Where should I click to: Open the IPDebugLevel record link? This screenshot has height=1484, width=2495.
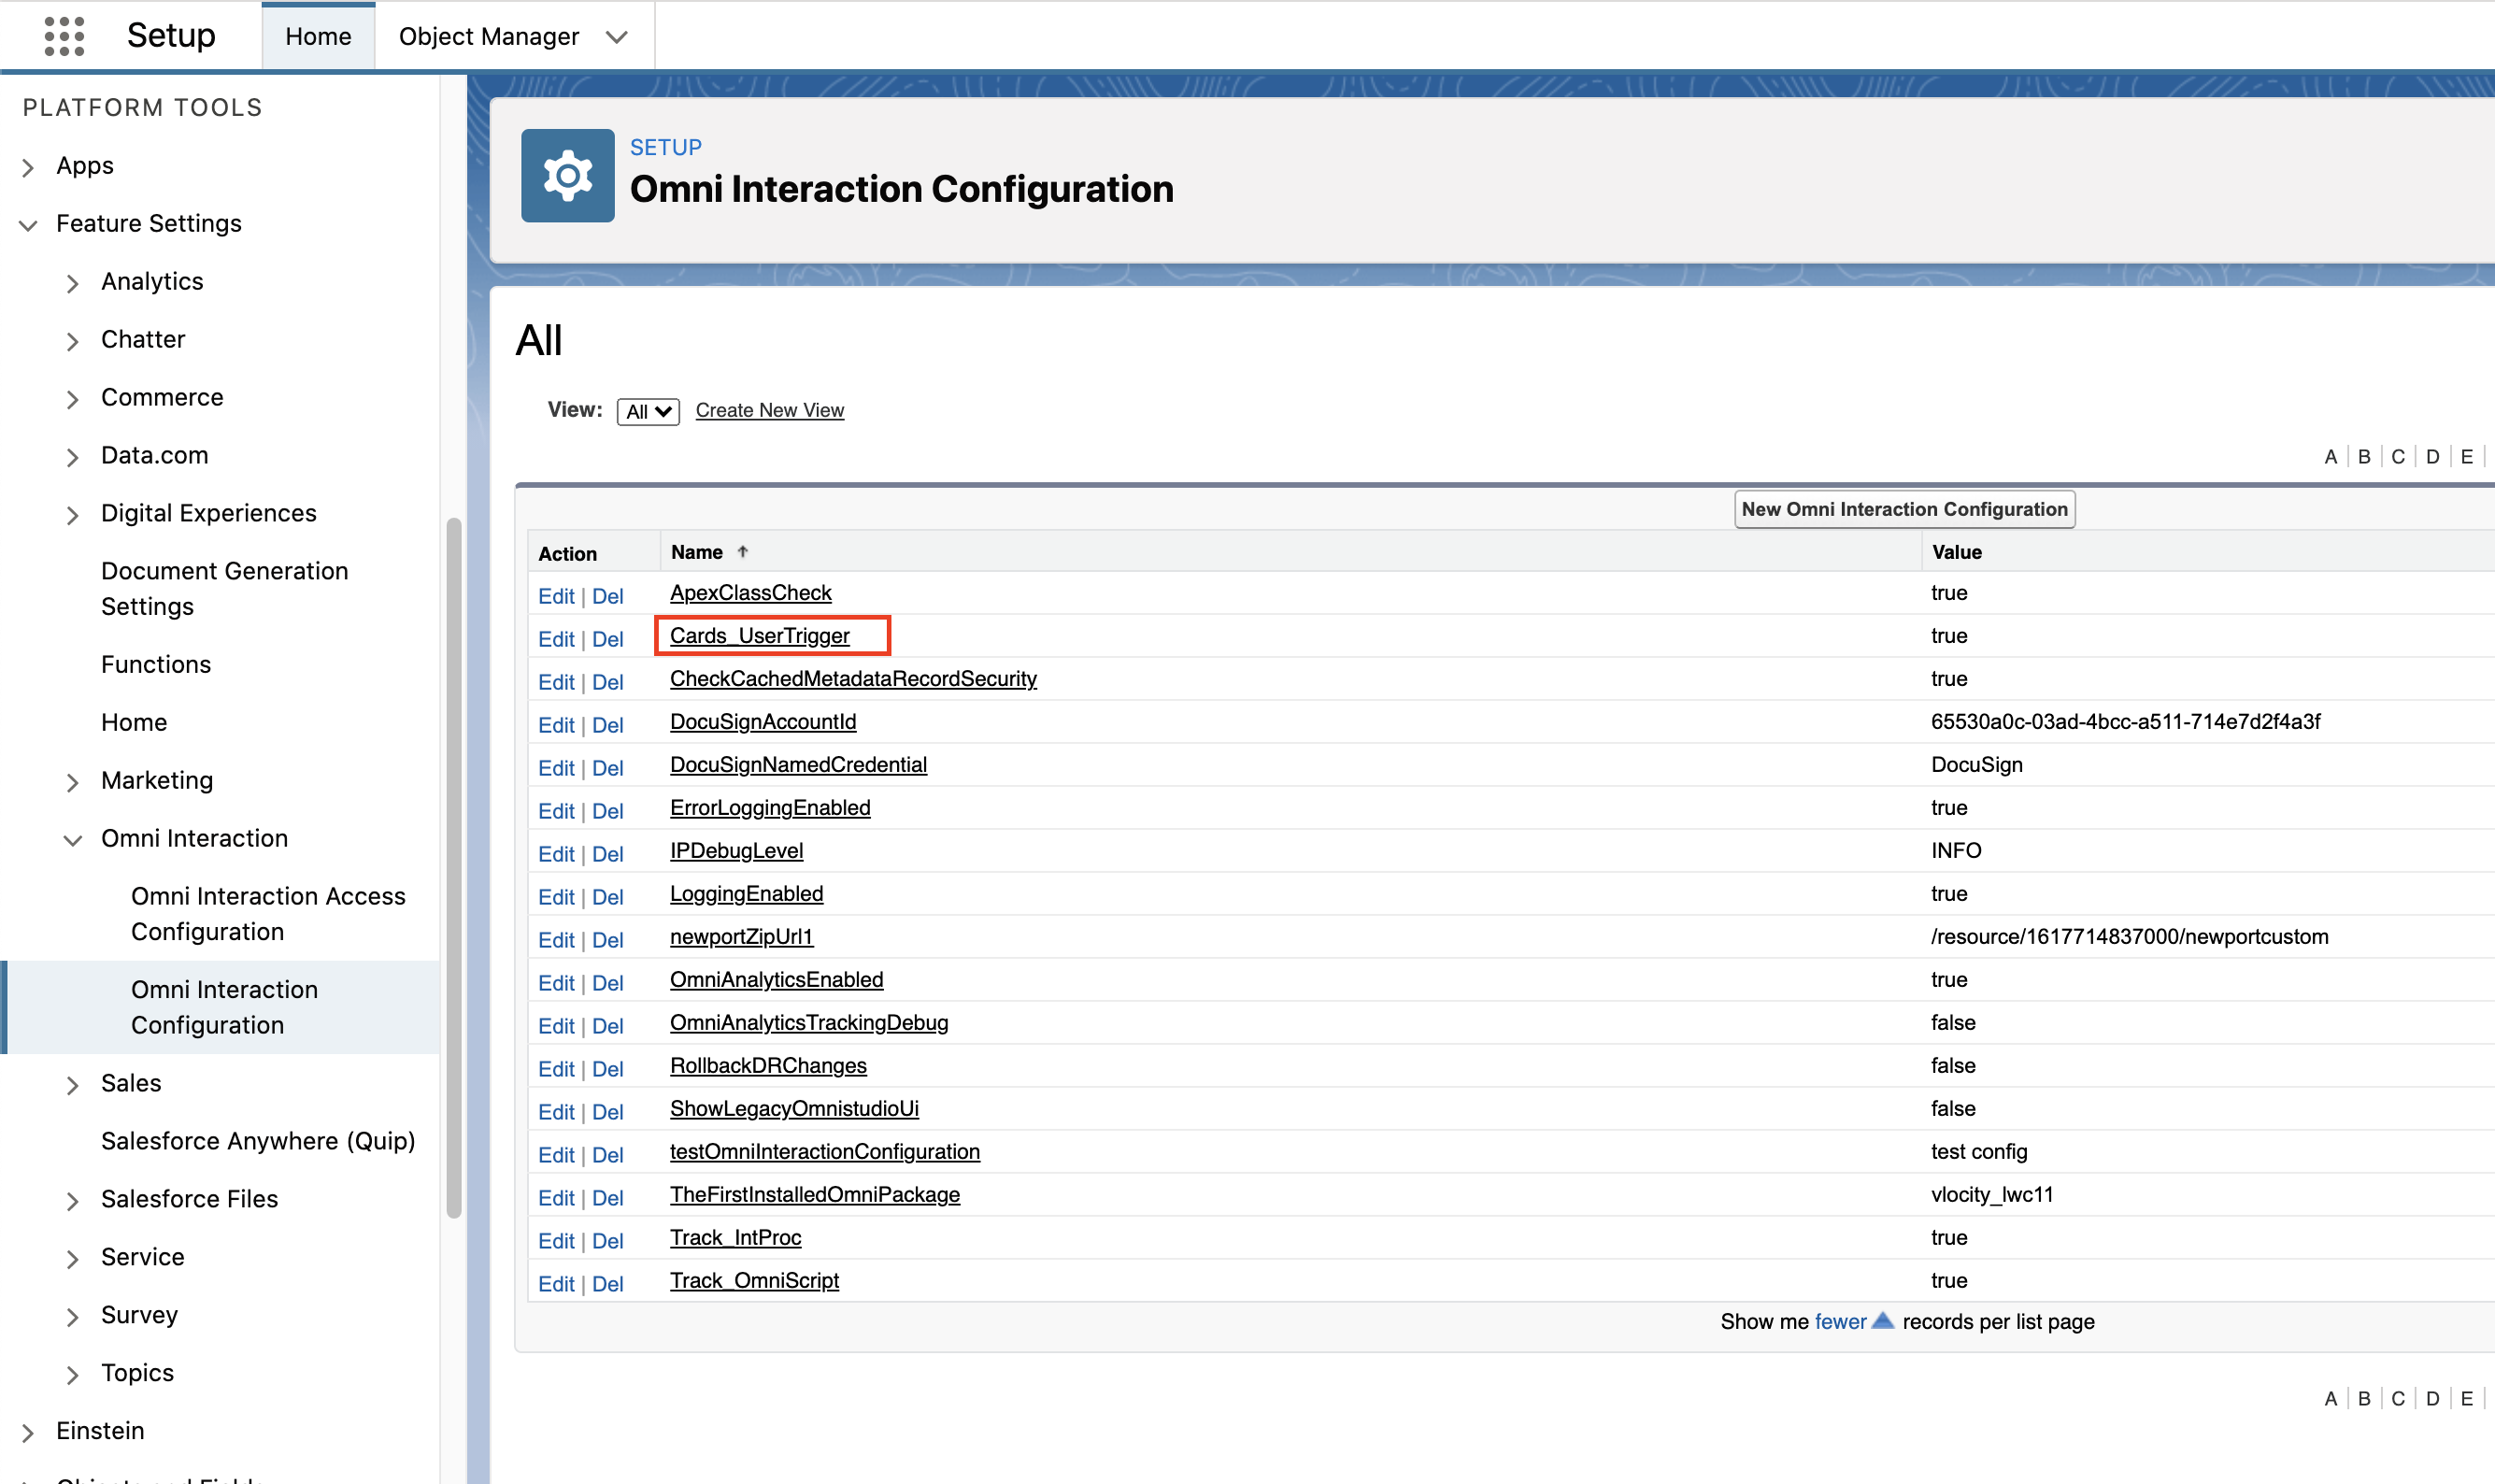pyautogui.click(x=736, y=851)
